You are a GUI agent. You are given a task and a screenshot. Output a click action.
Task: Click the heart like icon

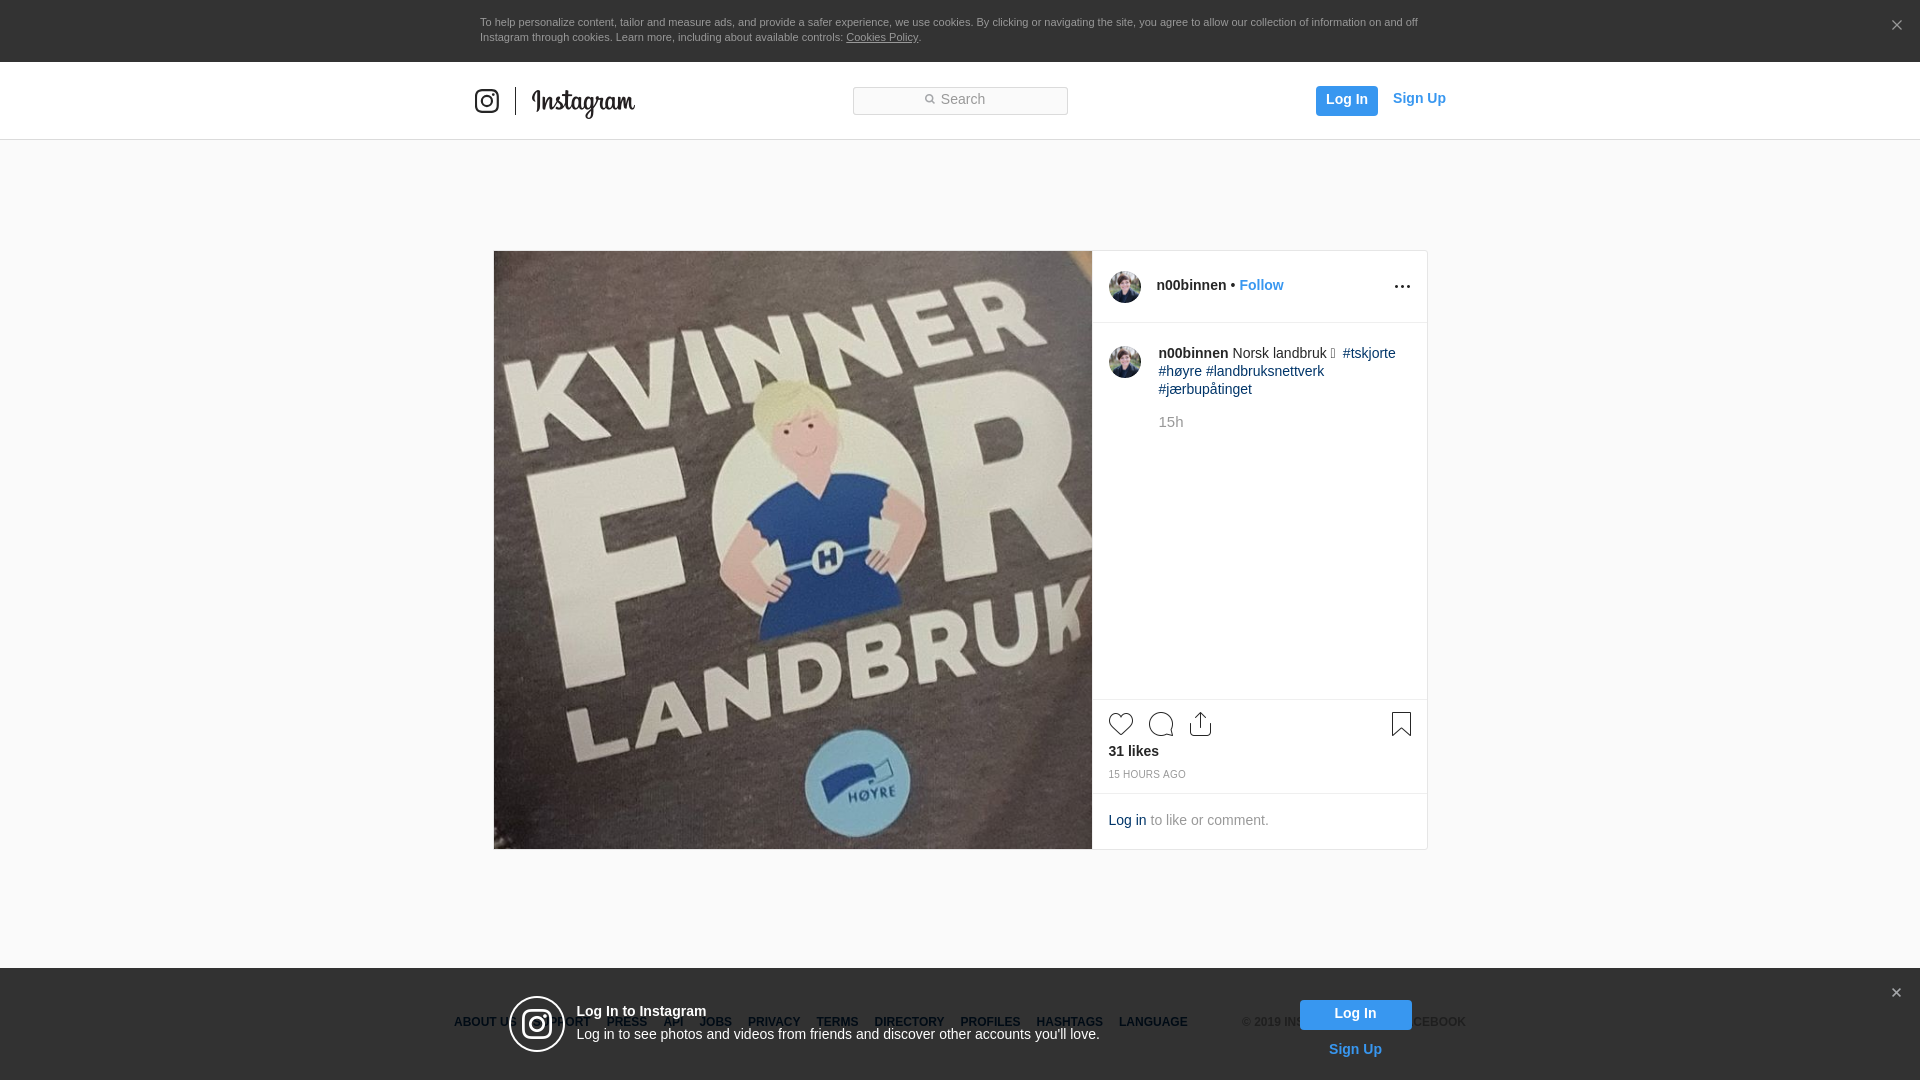[1120, 724]
